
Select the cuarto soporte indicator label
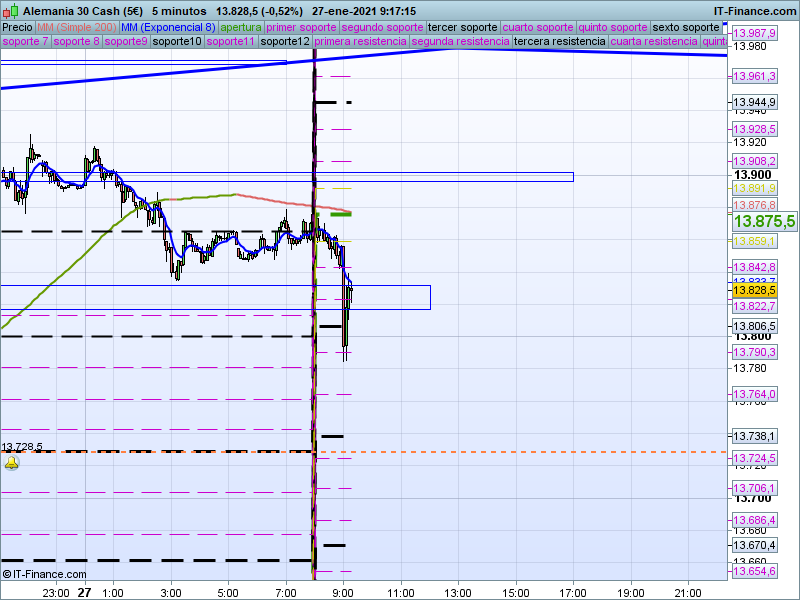538,27
